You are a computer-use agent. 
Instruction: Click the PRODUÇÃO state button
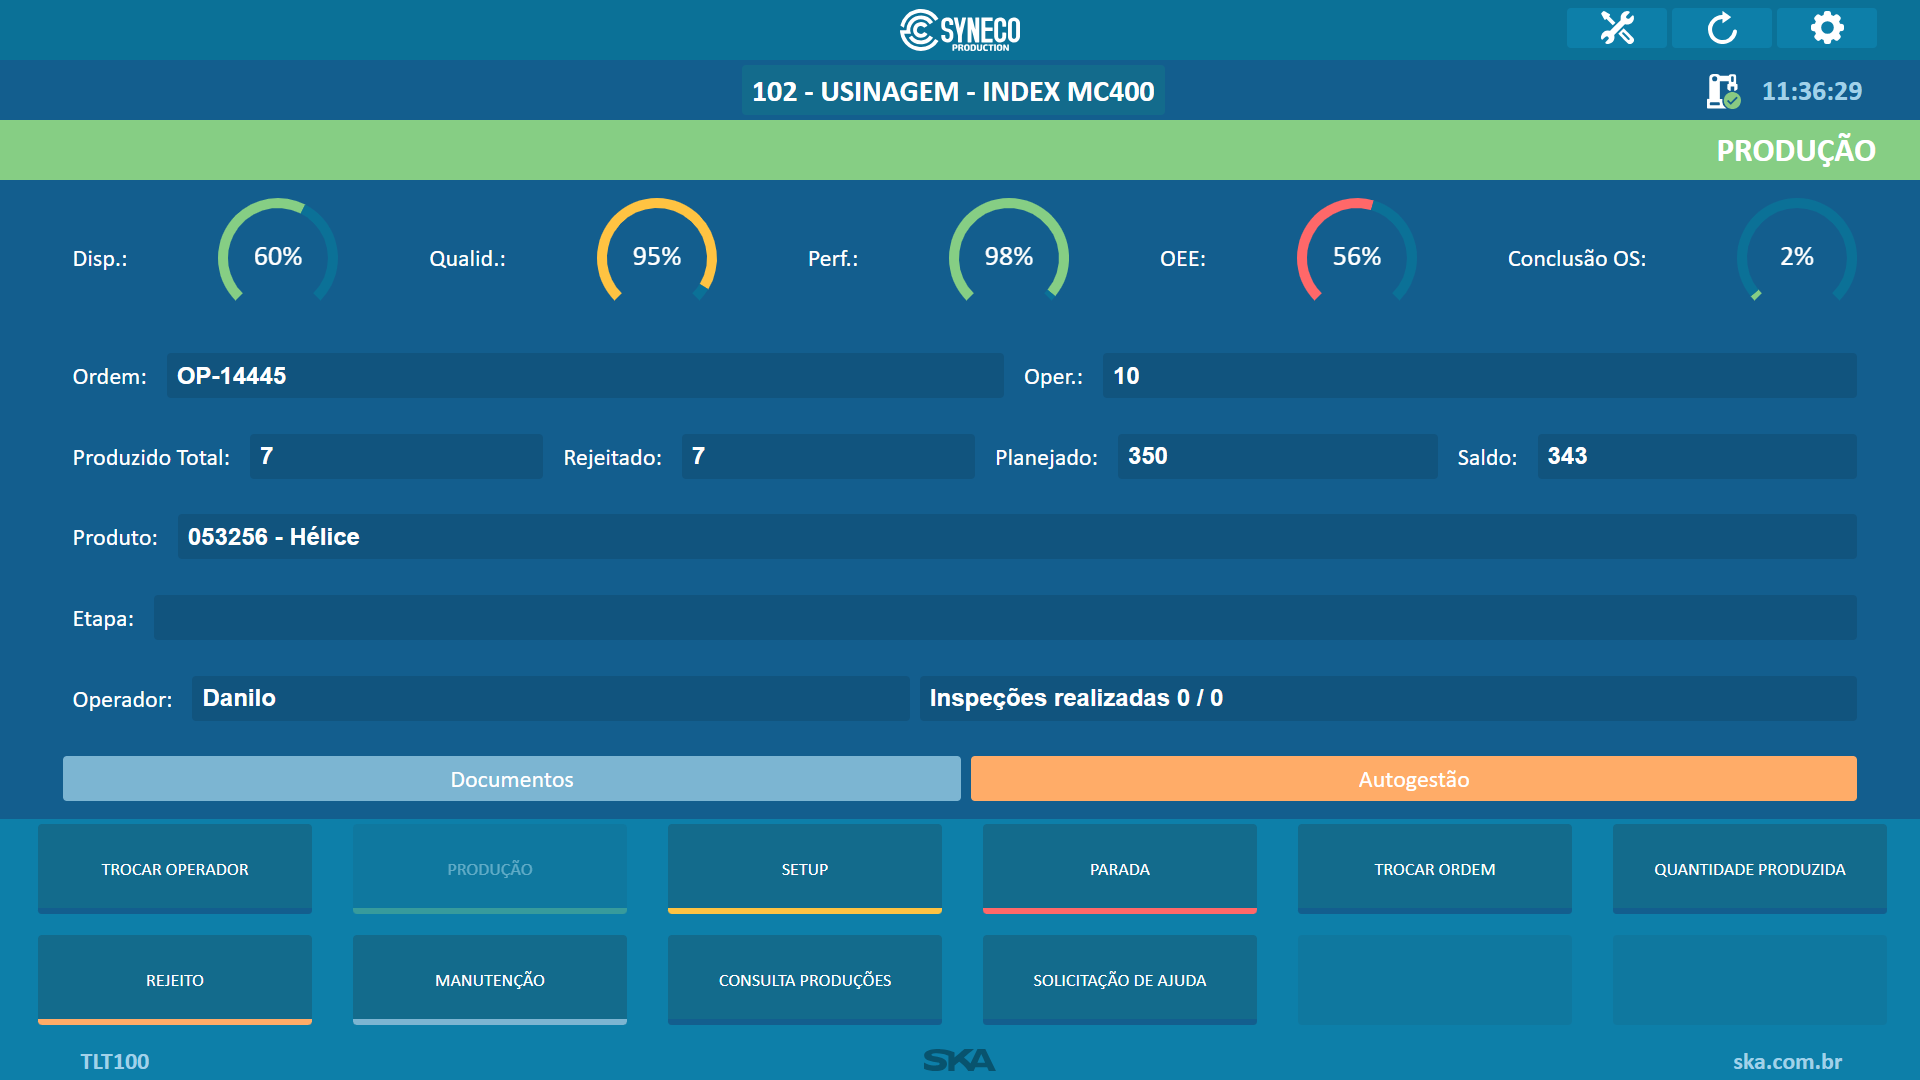[x=490, y=869]
